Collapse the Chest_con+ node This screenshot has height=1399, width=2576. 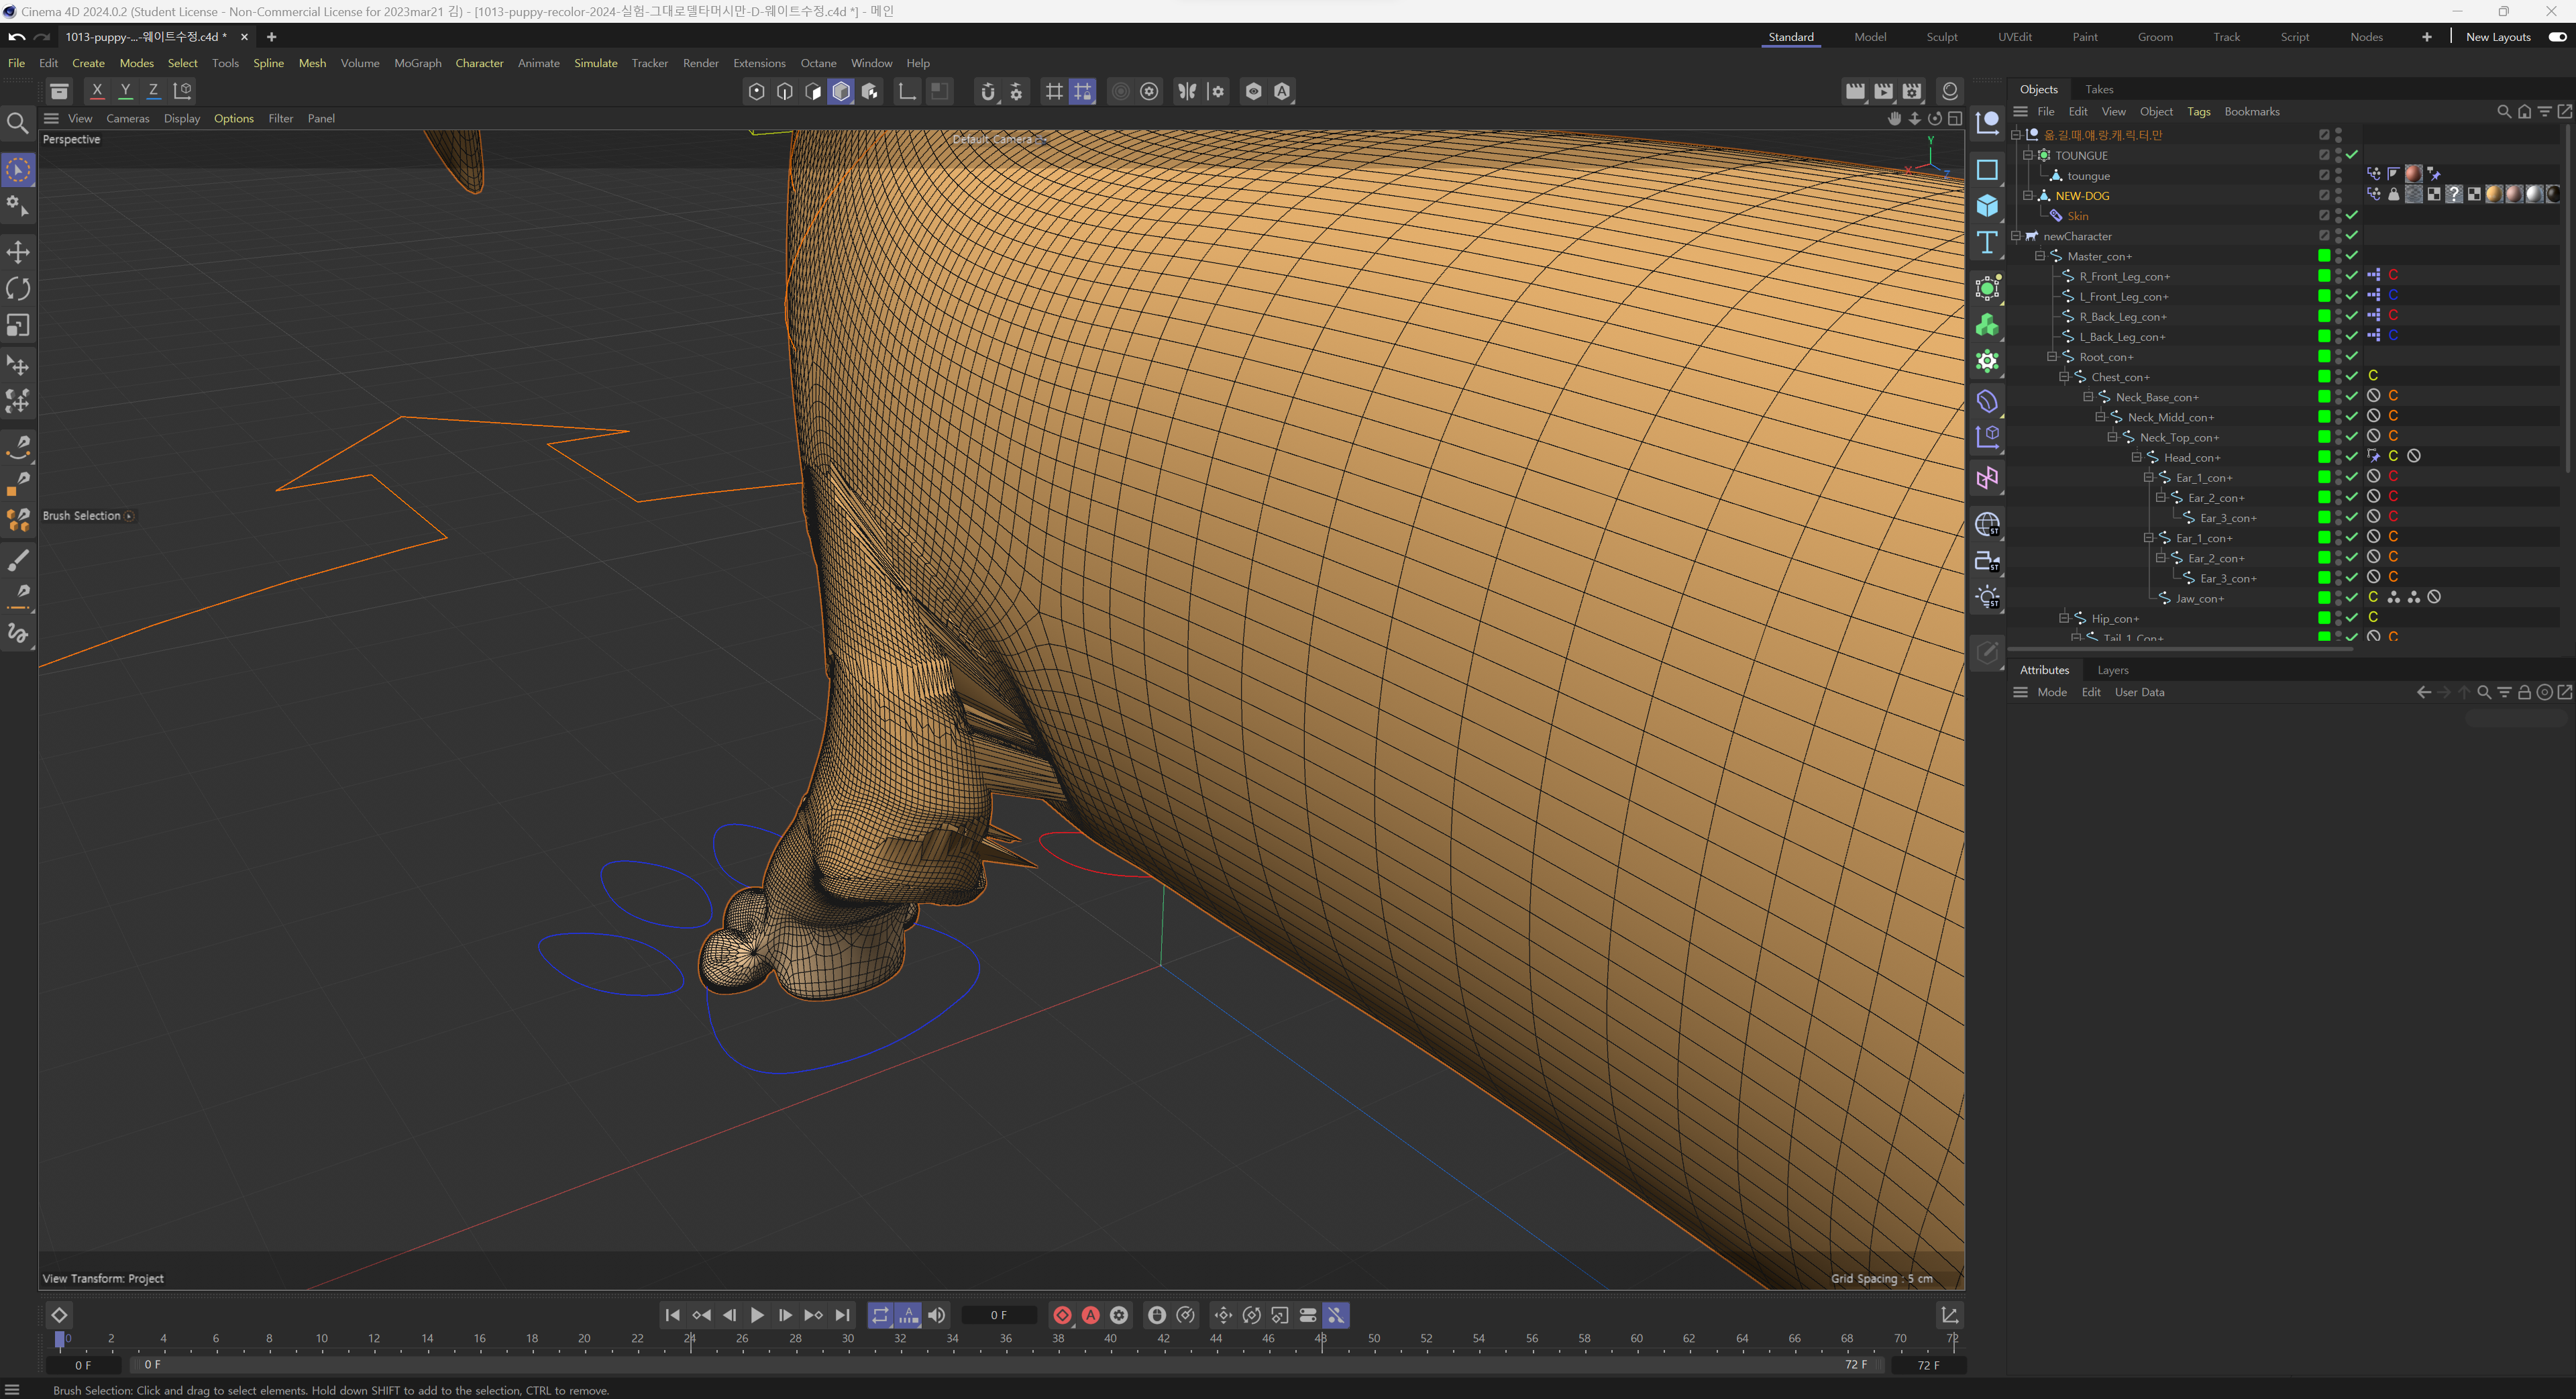(x=2064, y=377)
